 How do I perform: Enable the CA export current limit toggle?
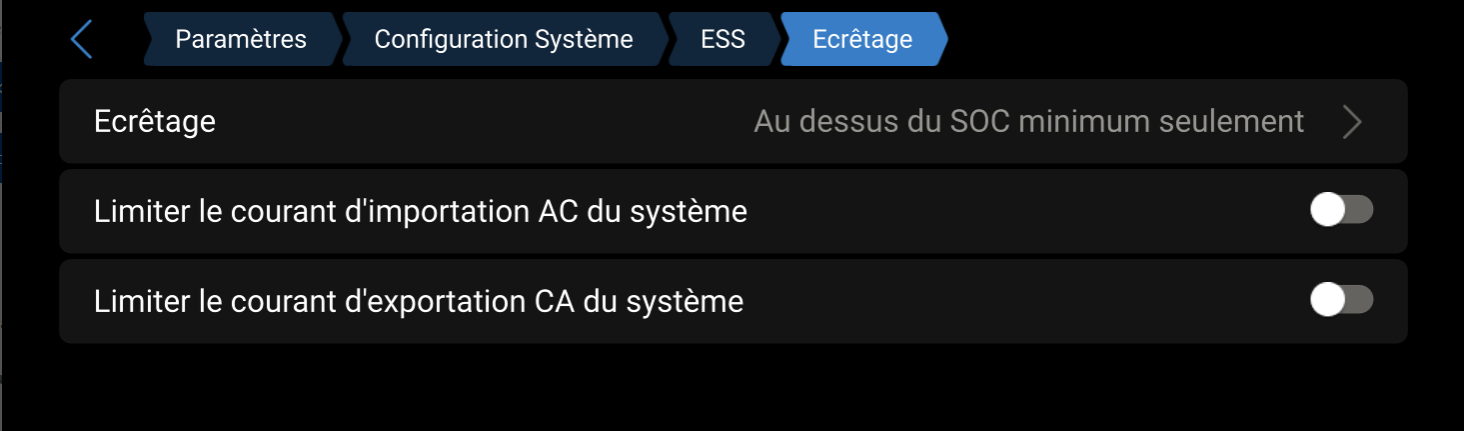tap(1341, 300)
